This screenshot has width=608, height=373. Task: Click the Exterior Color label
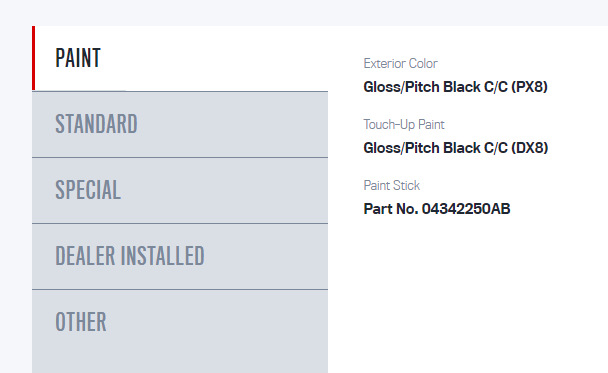coord(400,64)
